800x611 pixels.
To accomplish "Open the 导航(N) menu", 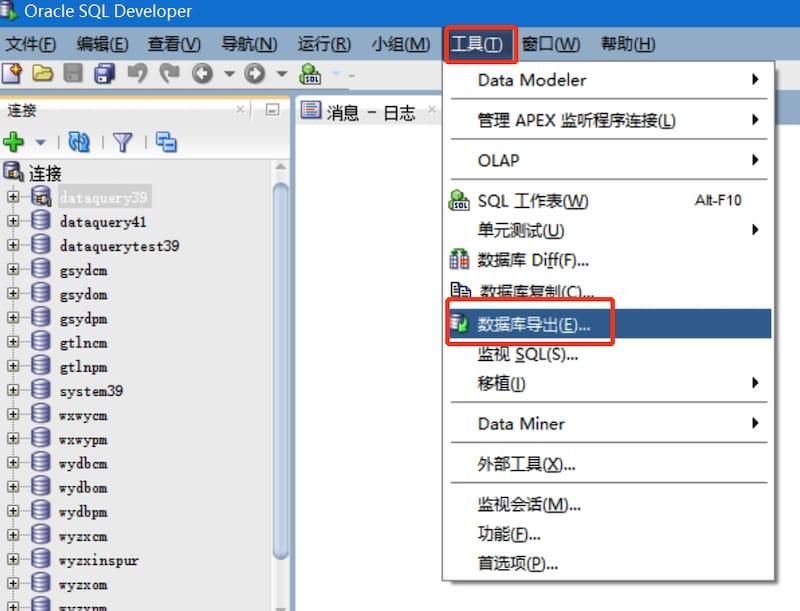I will pyautogui.click(x=249, y=44).
